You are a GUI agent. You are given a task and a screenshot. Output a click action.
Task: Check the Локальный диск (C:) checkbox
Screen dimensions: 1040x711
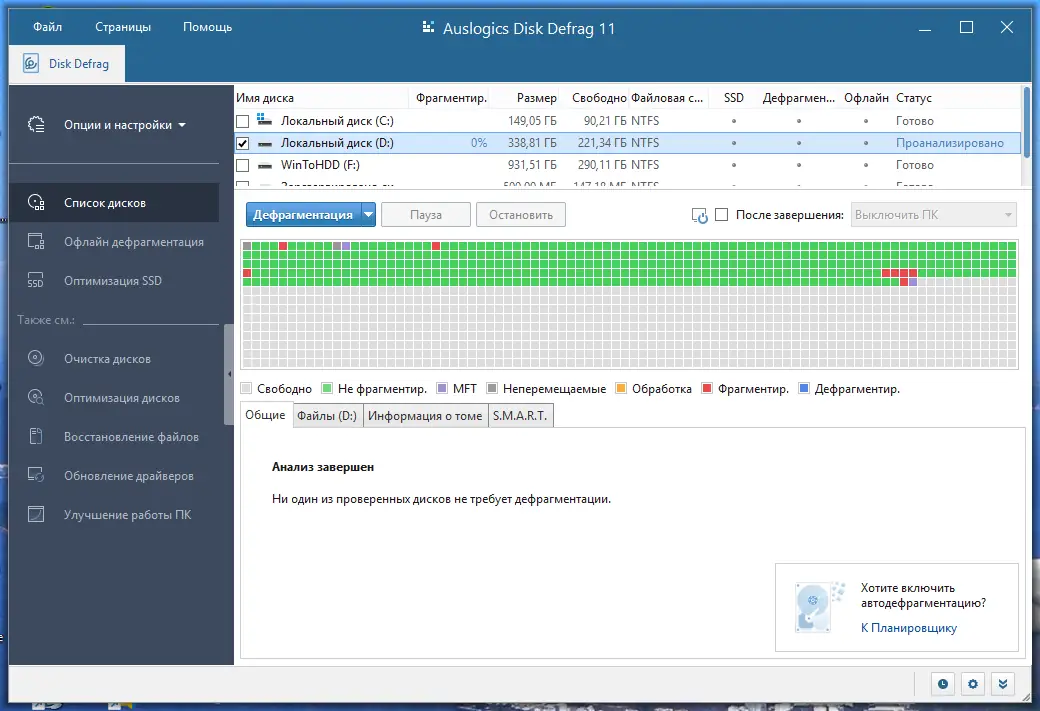coord(243,121)
